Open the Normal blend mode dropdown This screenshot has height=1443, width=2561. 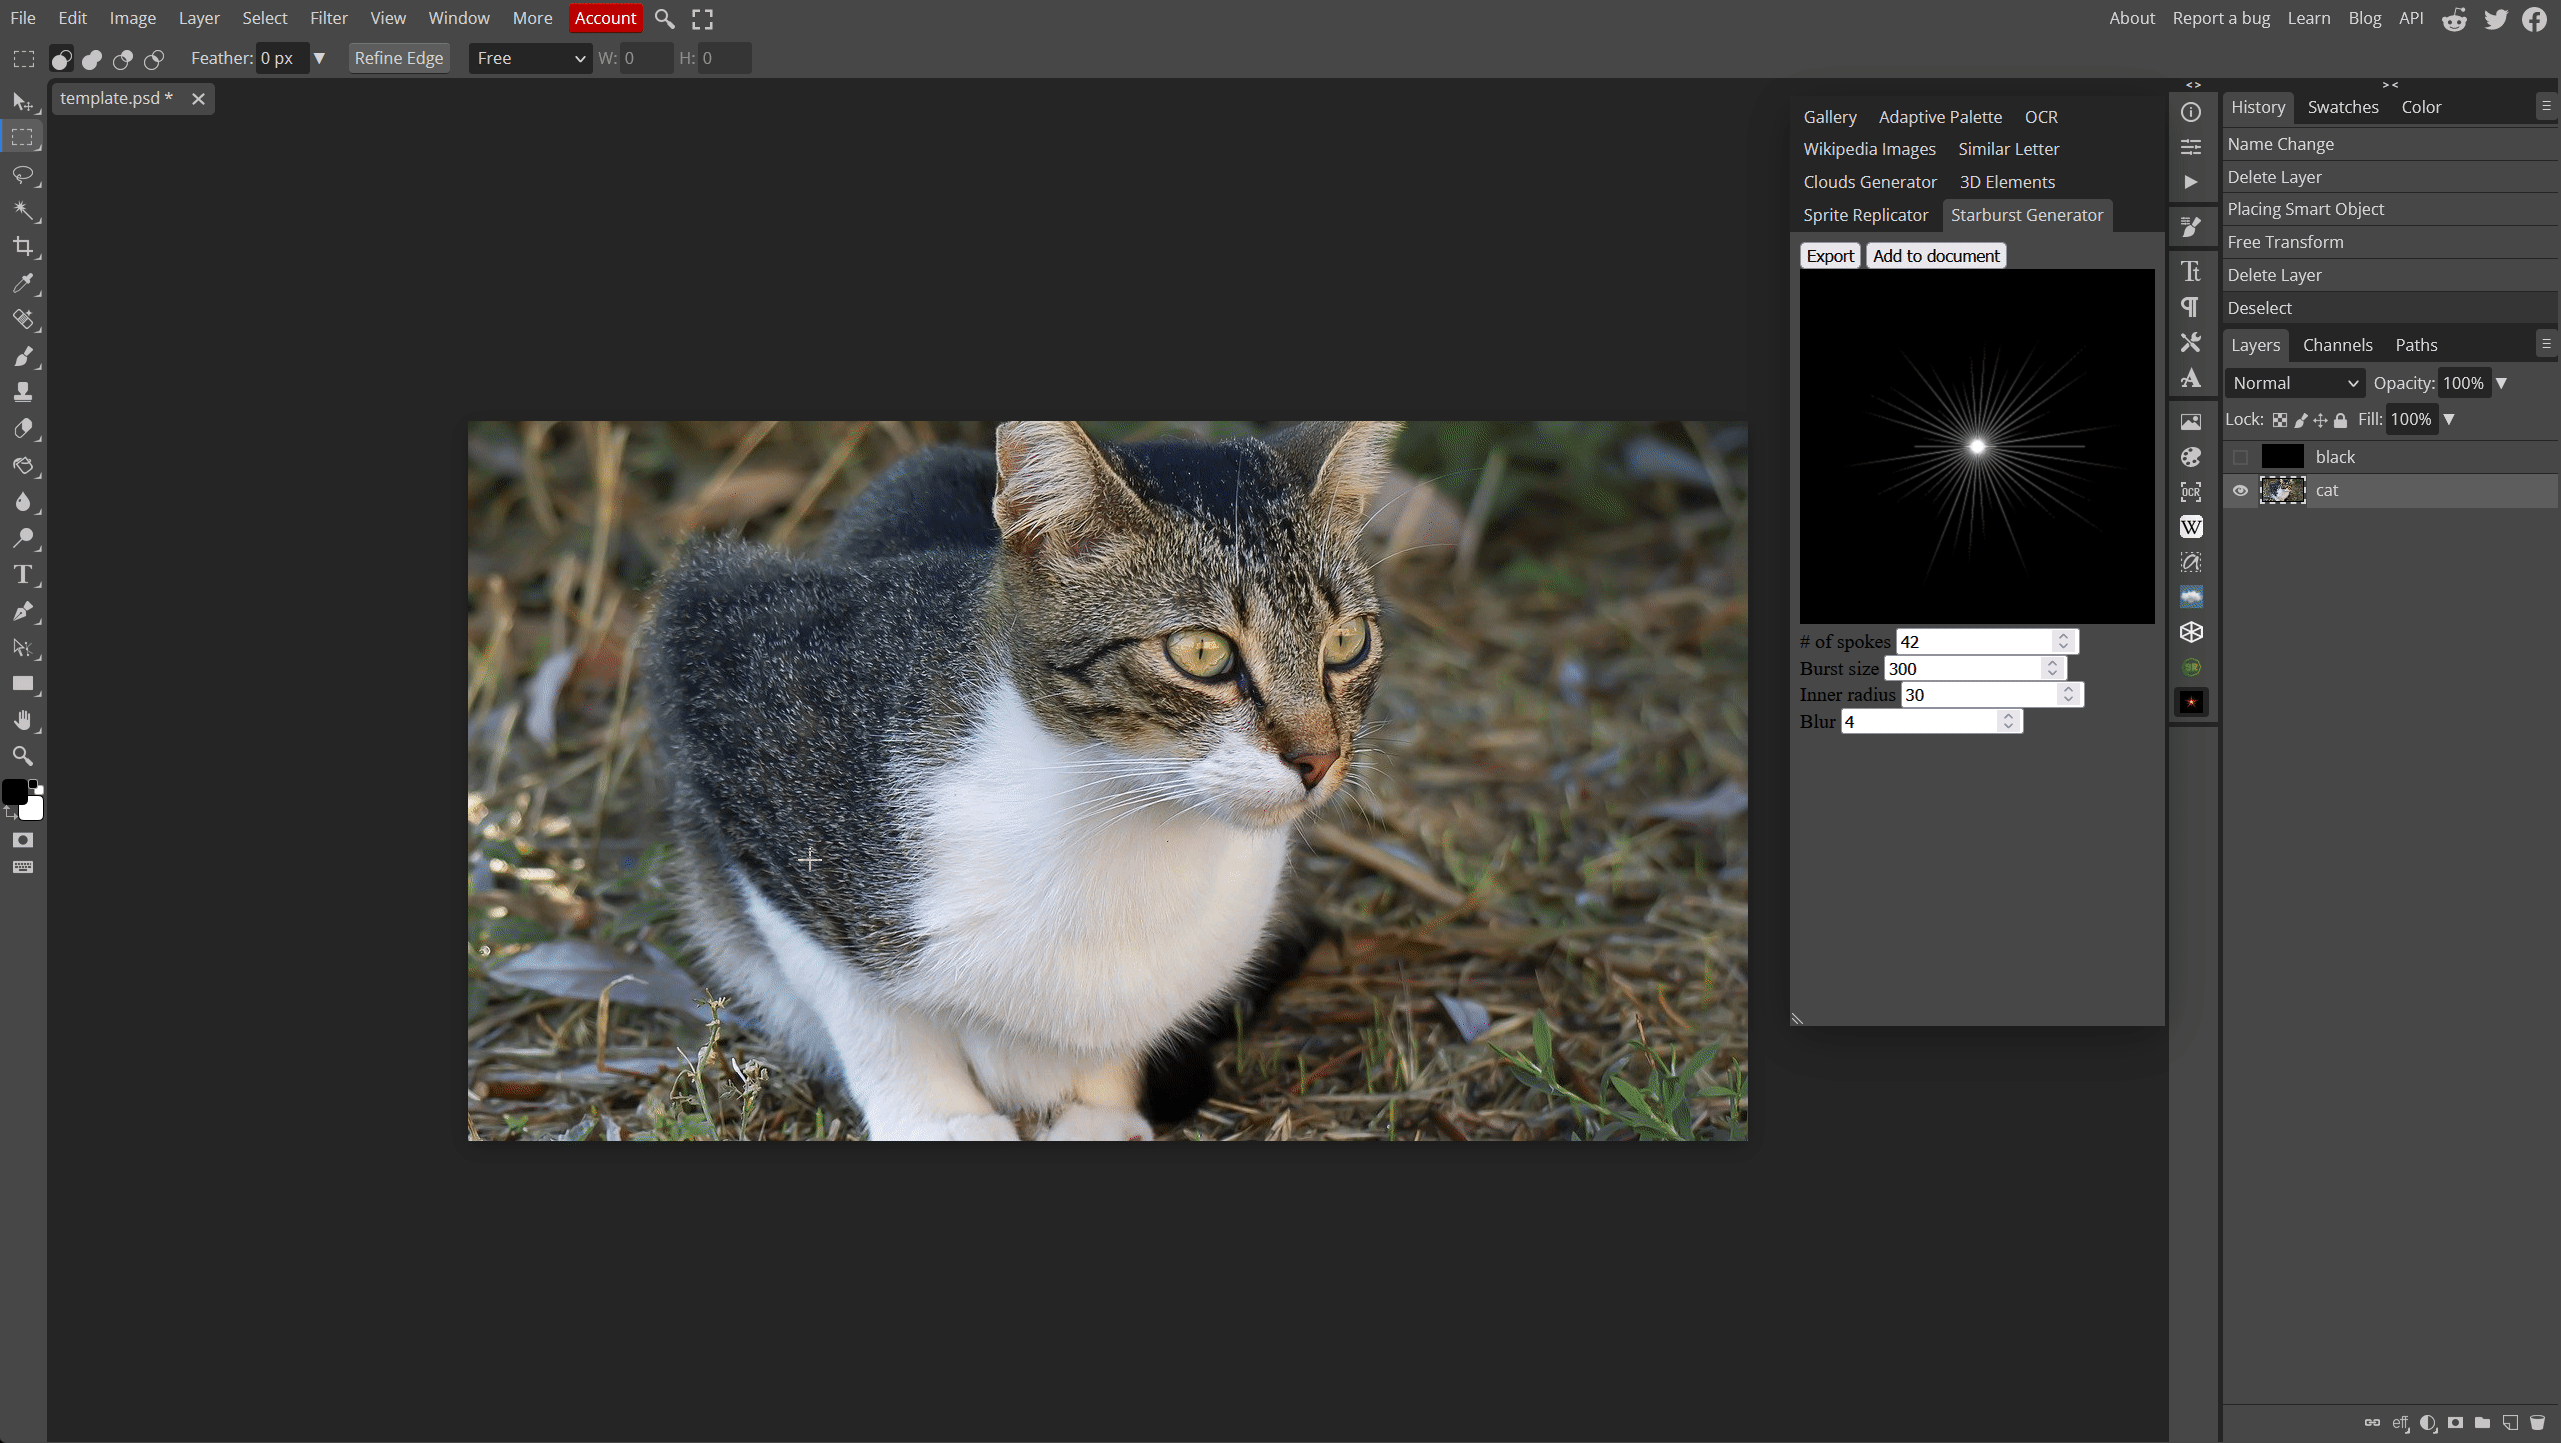[2294, 383]
